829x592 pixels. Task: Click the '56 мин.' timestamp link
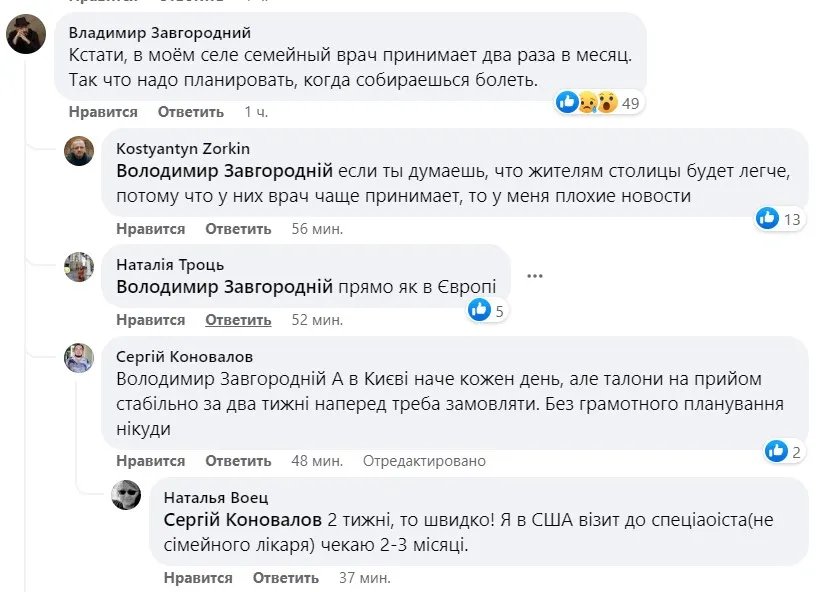click(x=317, y=229)
